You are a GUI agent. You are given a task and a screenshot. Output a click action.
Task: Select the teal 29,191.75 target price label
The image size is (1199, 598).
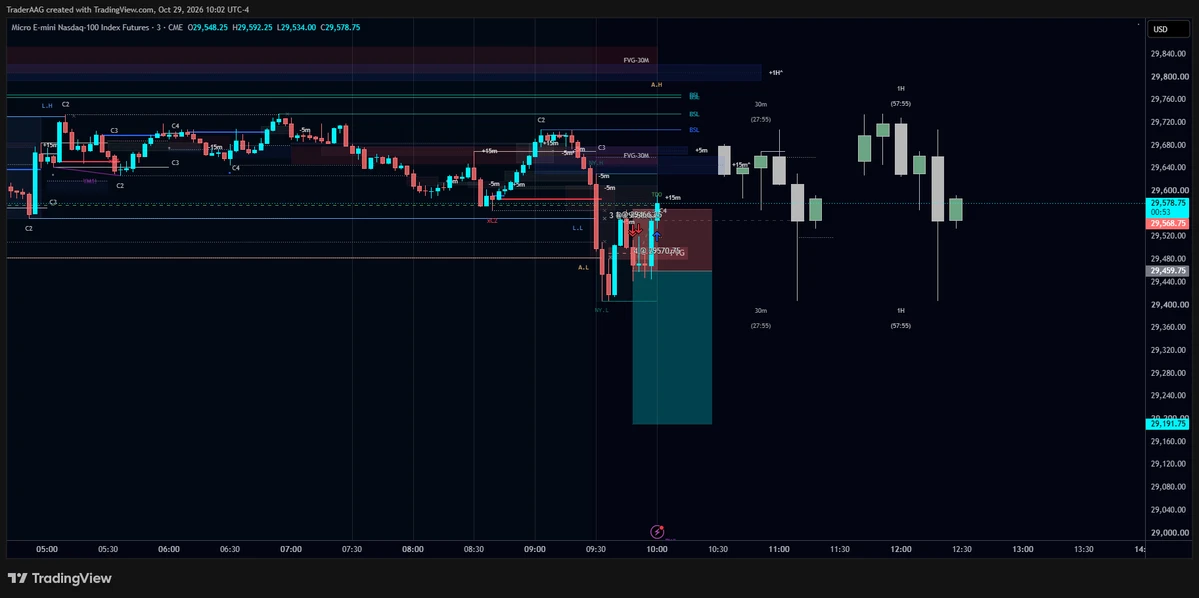click(1168, 424)
